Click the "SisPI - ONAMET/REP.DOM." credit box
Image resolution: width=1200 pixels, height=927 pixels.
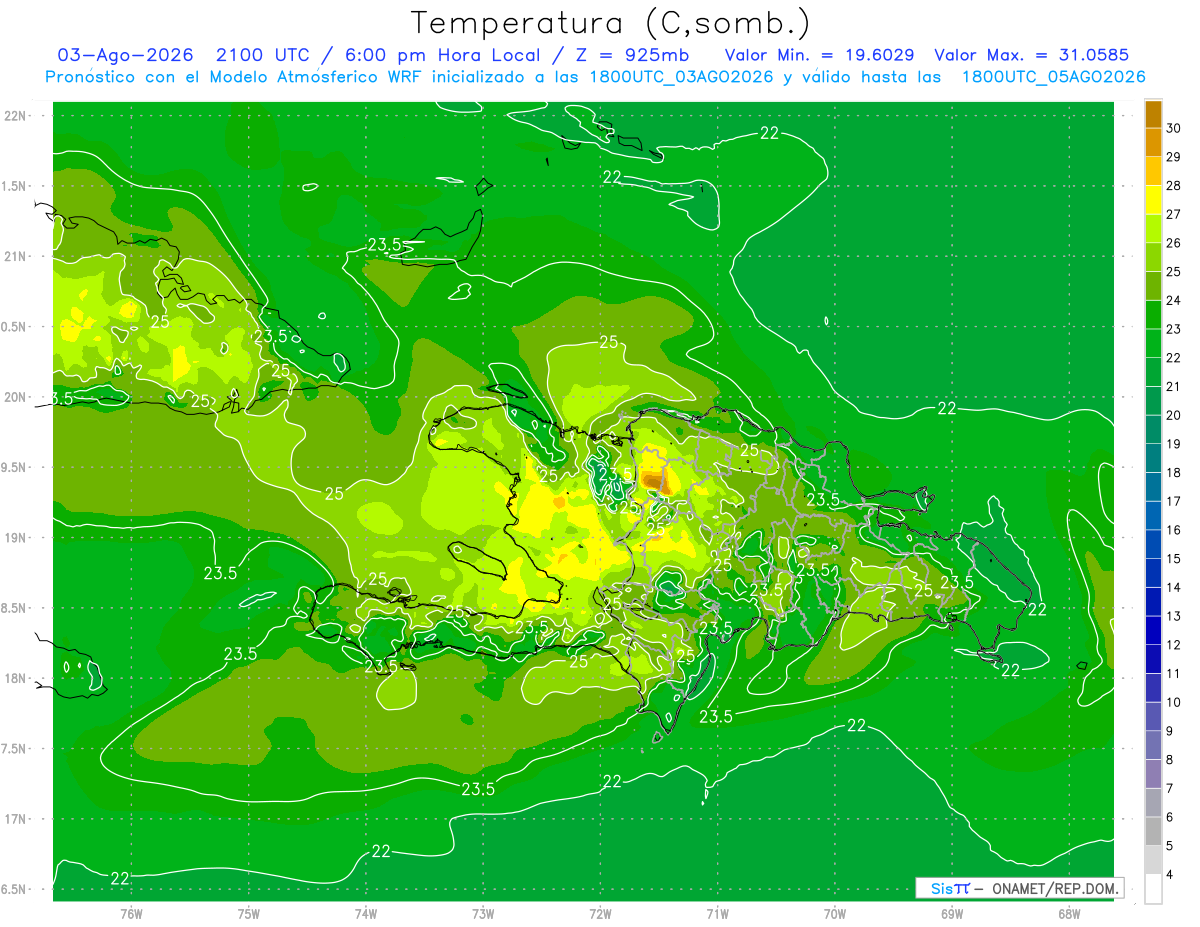pos(1019,888)
